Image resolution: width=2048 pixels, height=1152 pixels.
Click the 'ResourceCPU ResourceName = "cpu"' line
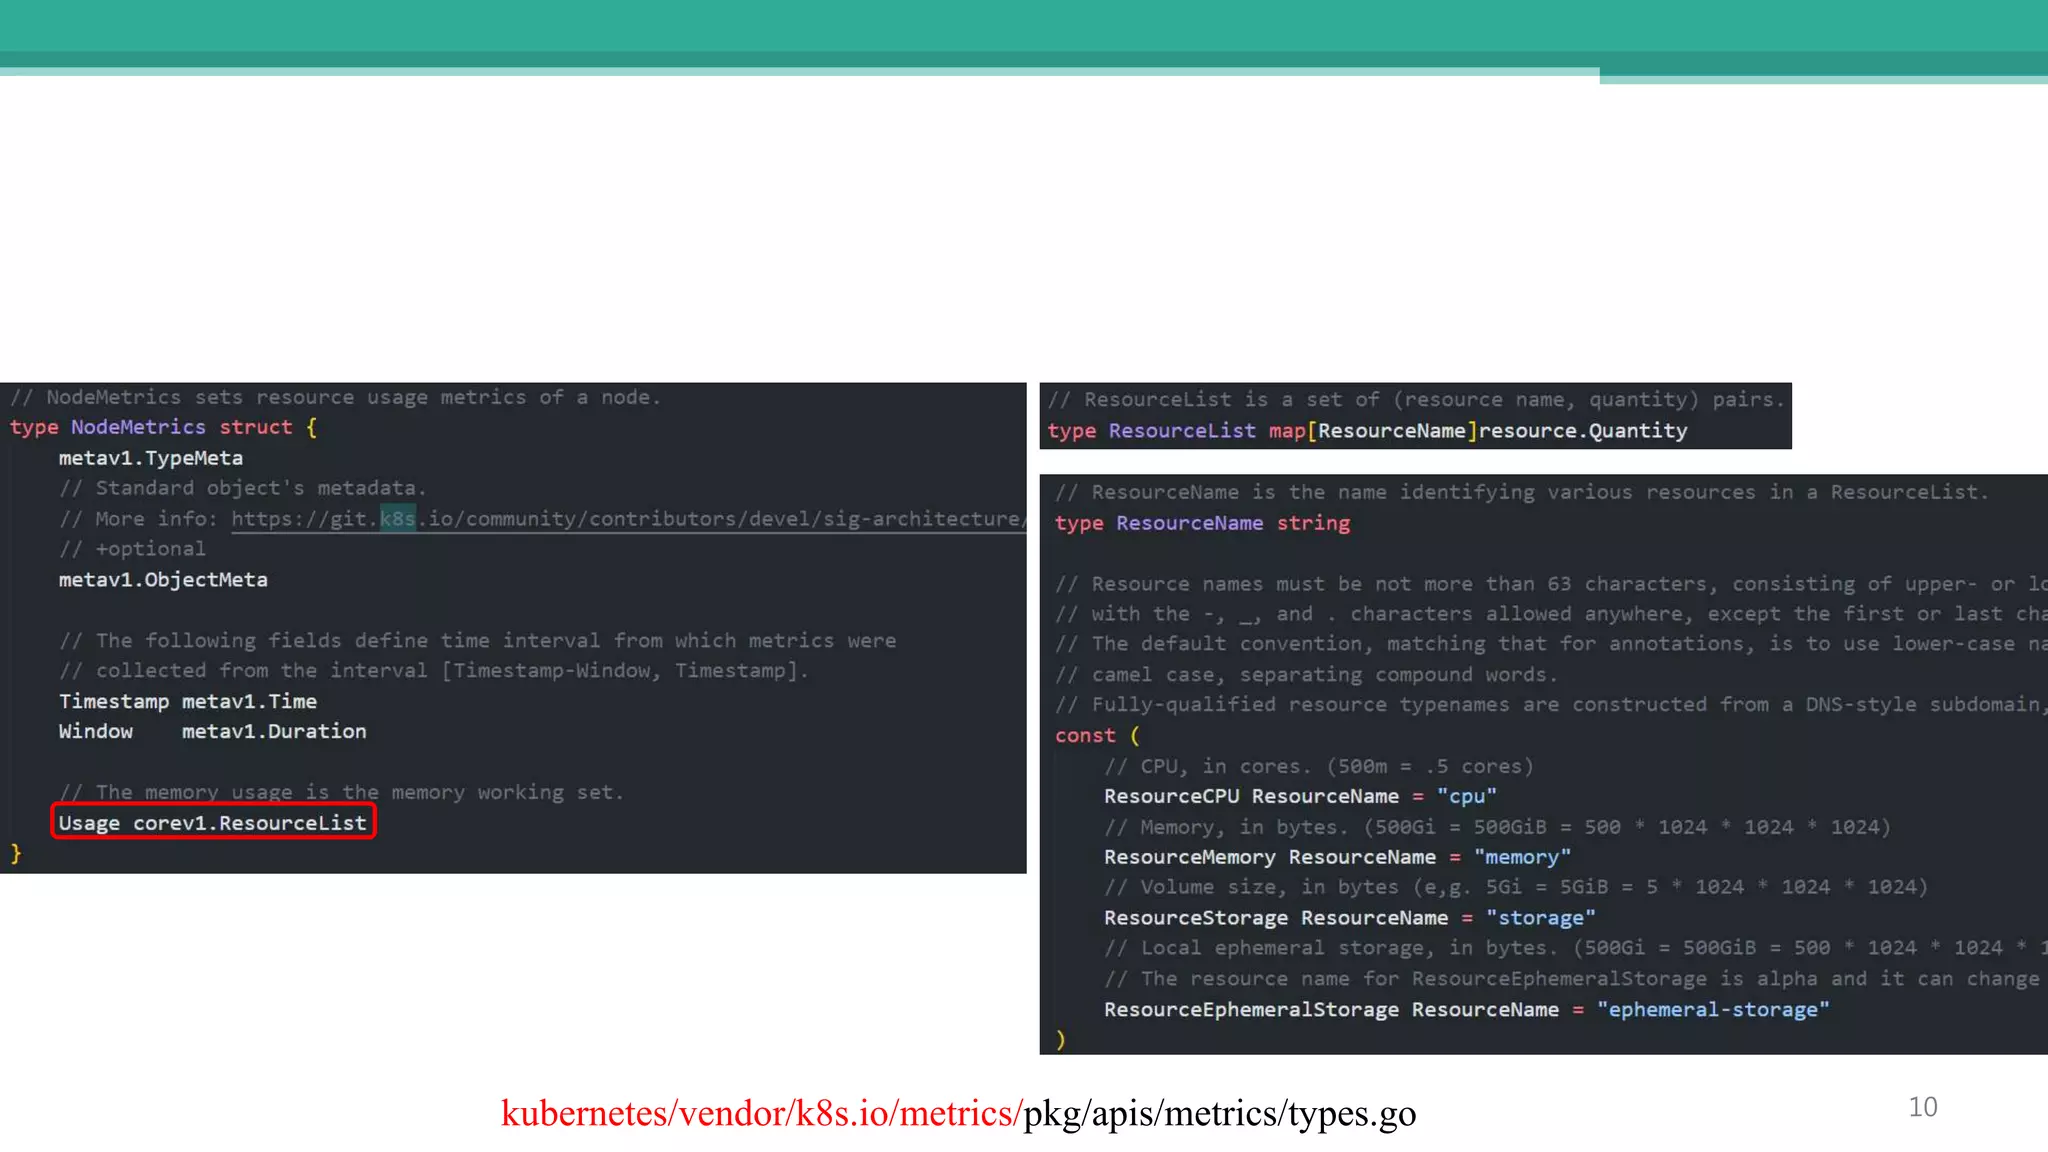1300,796
